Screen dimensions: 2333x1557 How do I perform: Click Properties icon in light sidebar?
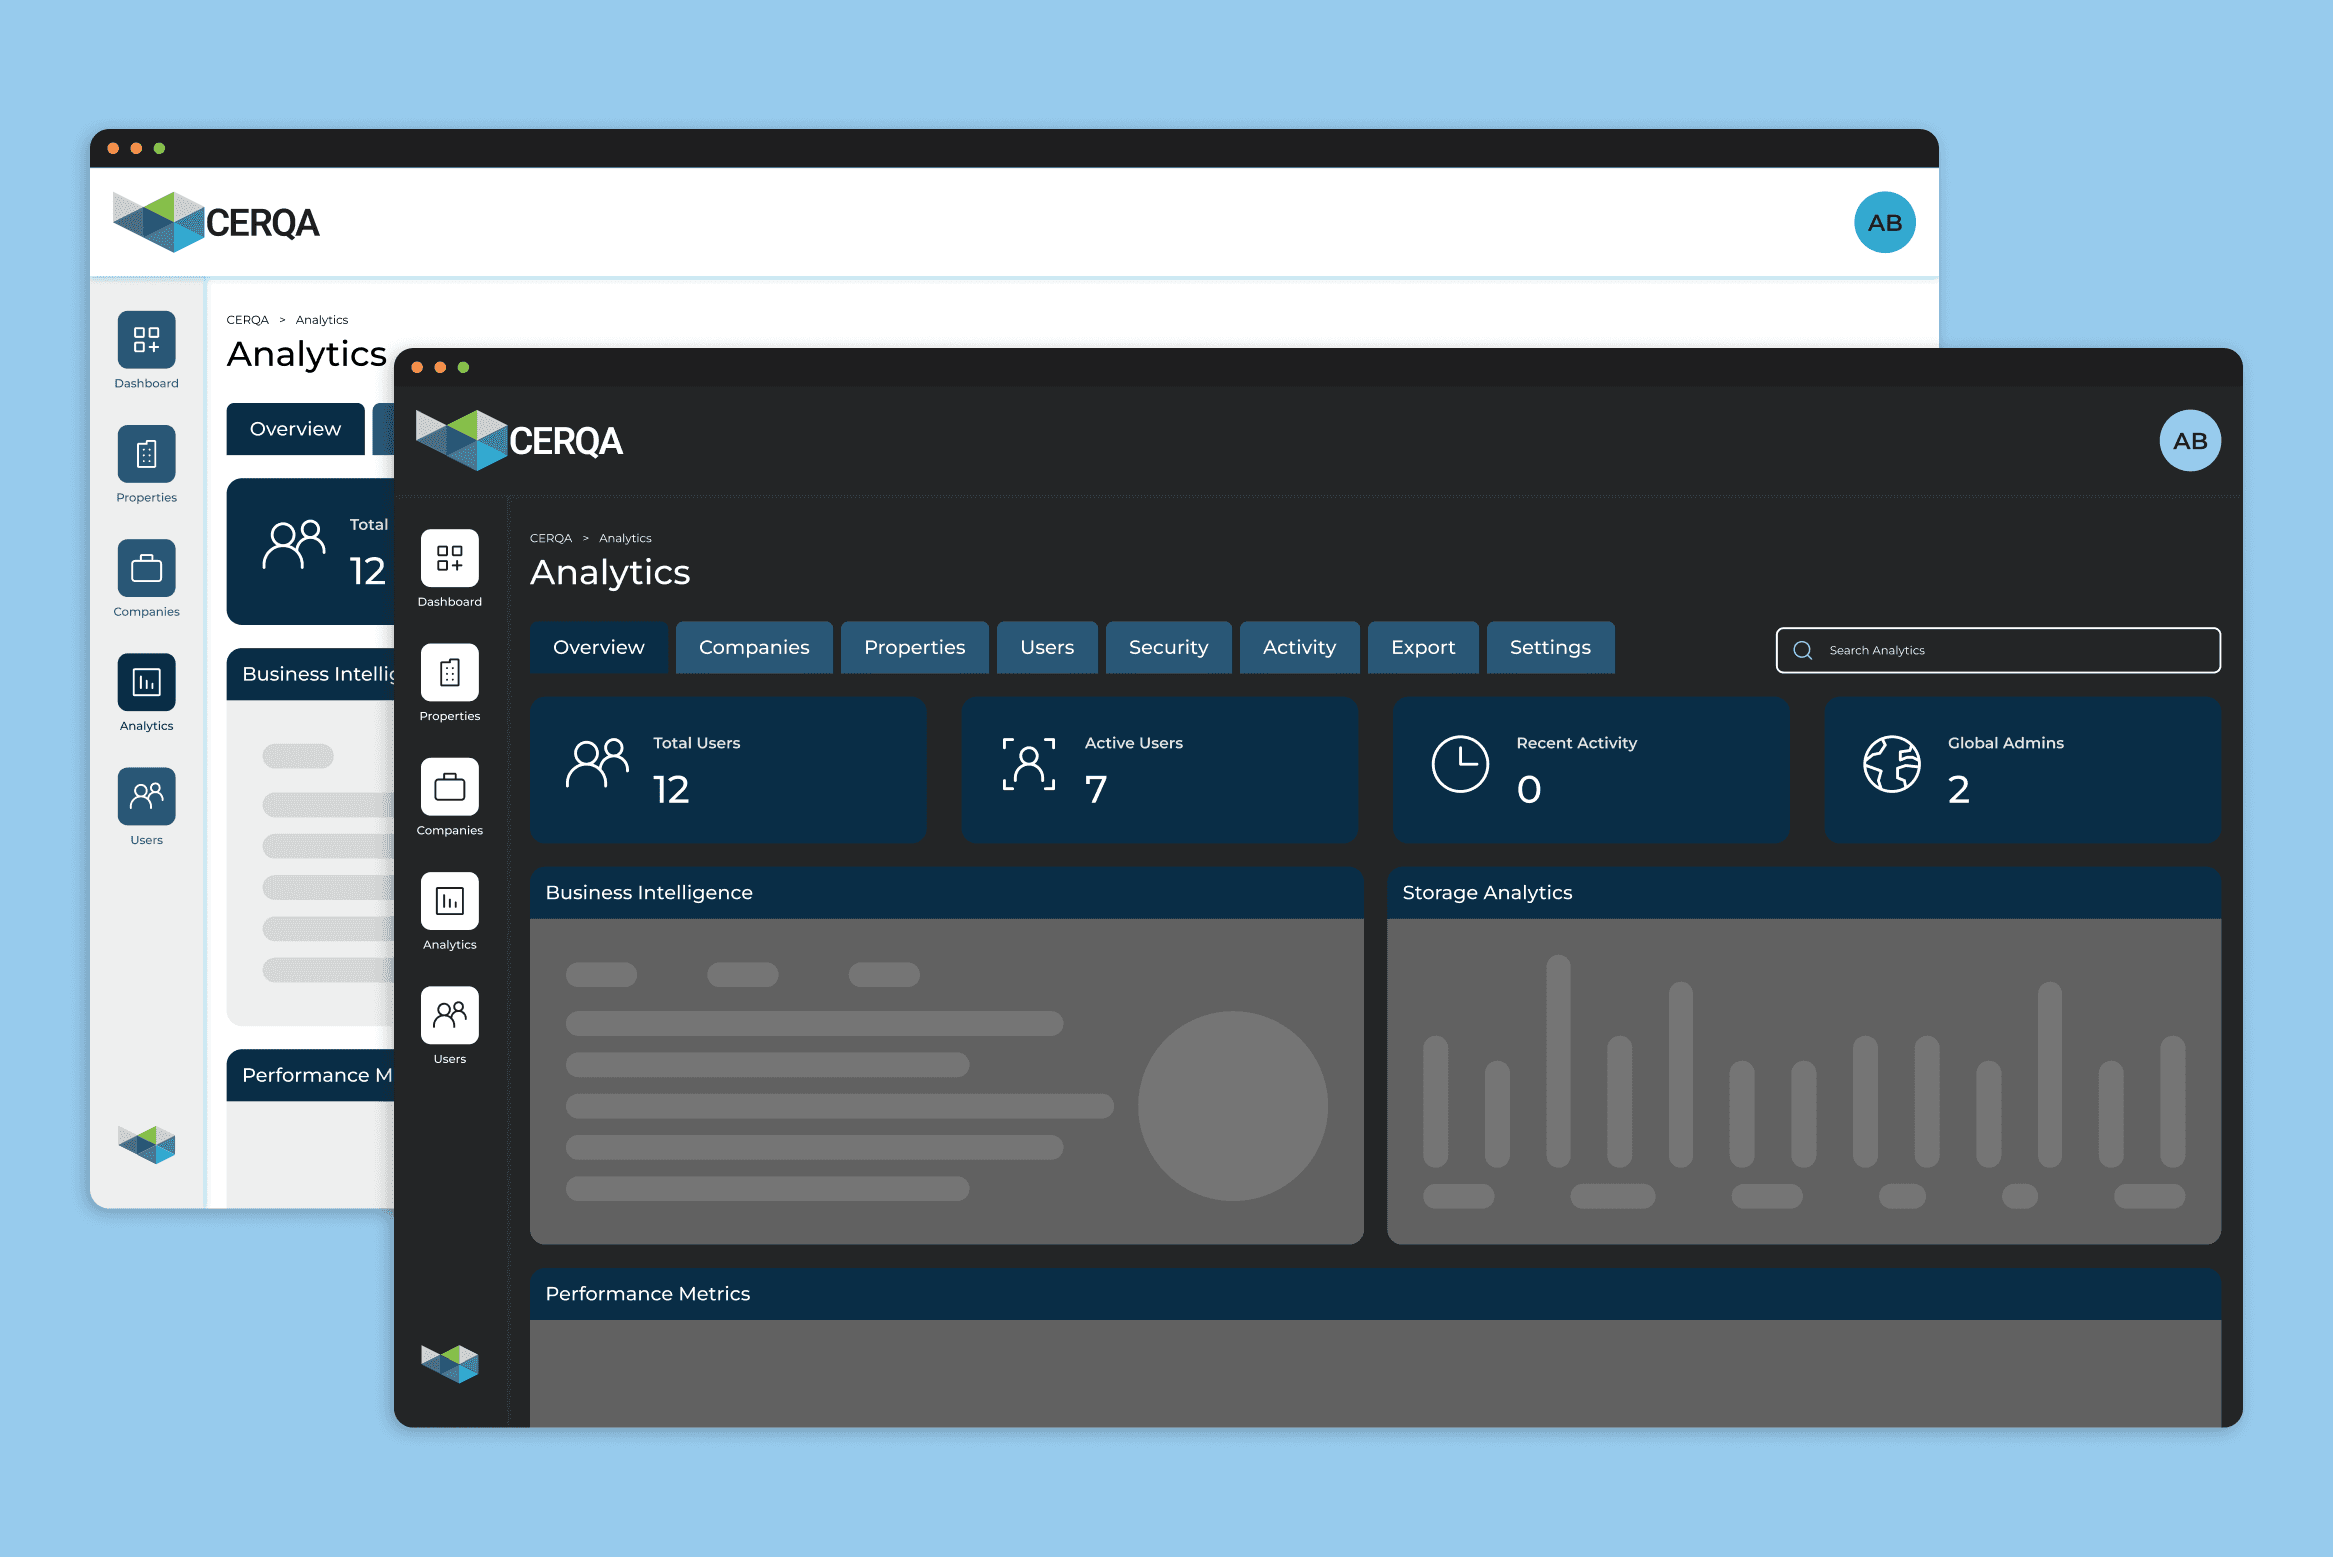pos(146,454)
